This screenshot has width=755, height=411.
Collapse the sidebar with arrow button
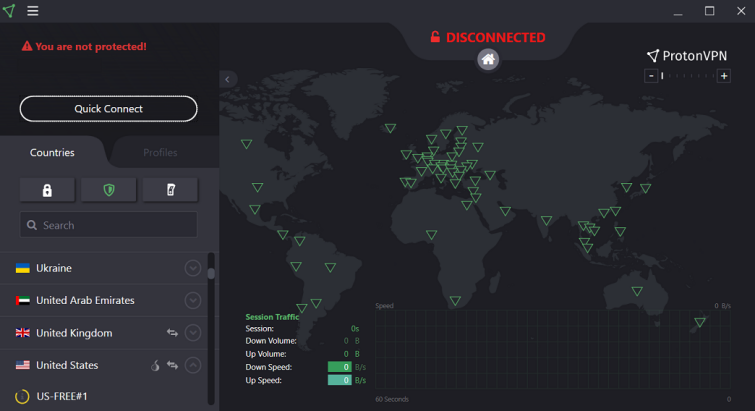228,79
